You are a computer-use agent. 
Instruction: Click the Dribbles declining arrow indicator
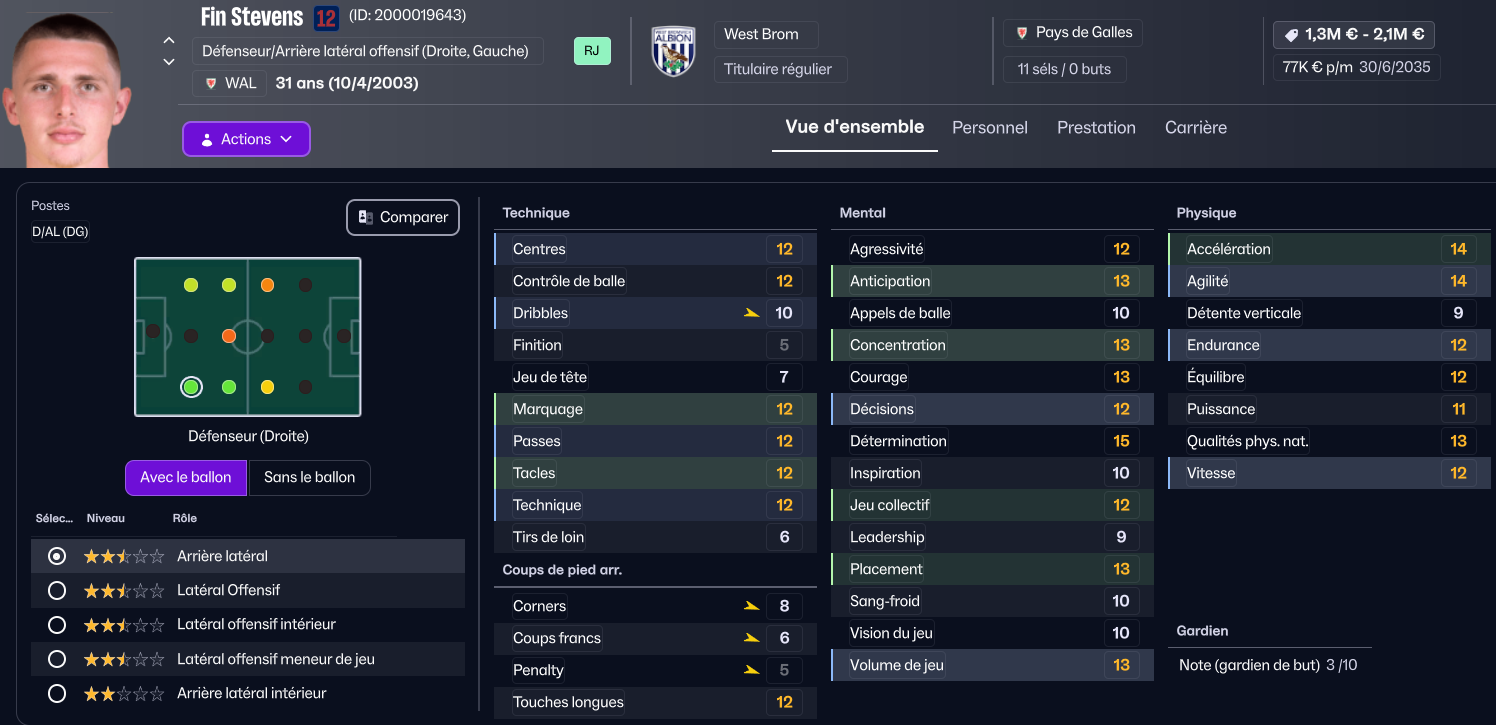click(751, 313)
